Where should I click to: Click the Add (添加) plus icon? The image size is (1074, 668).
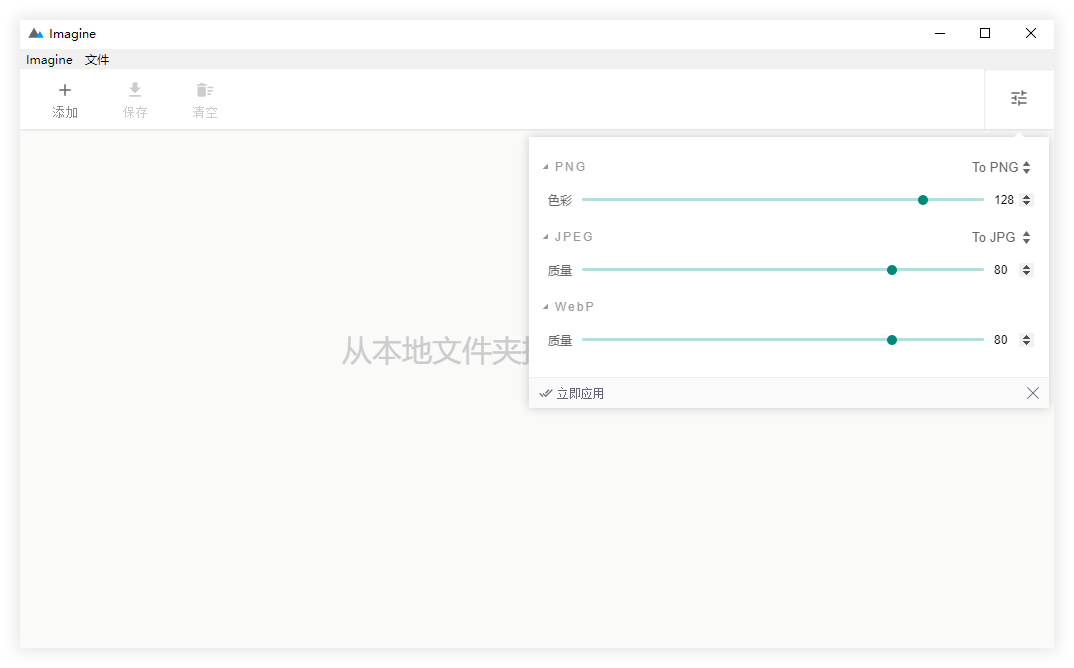[65, 90]
